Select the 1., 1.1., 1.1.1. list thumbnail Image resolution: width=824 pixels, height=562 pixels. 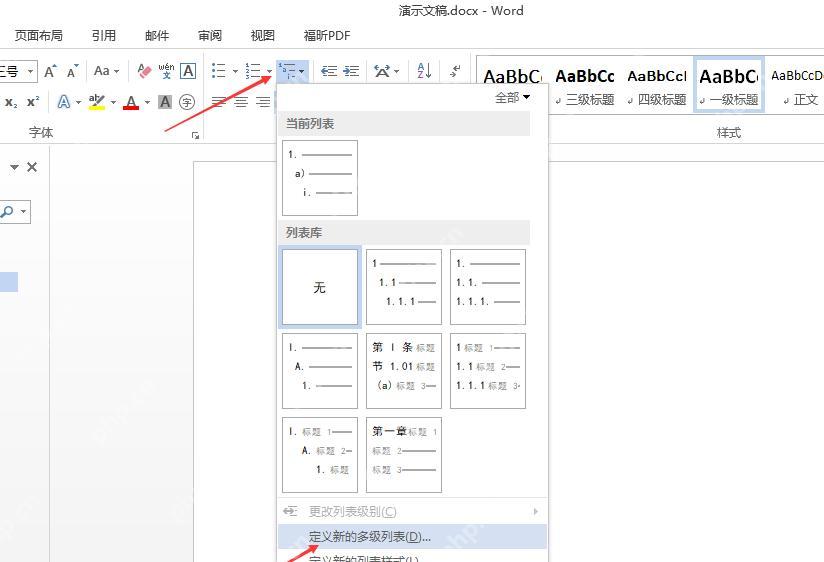488,287
